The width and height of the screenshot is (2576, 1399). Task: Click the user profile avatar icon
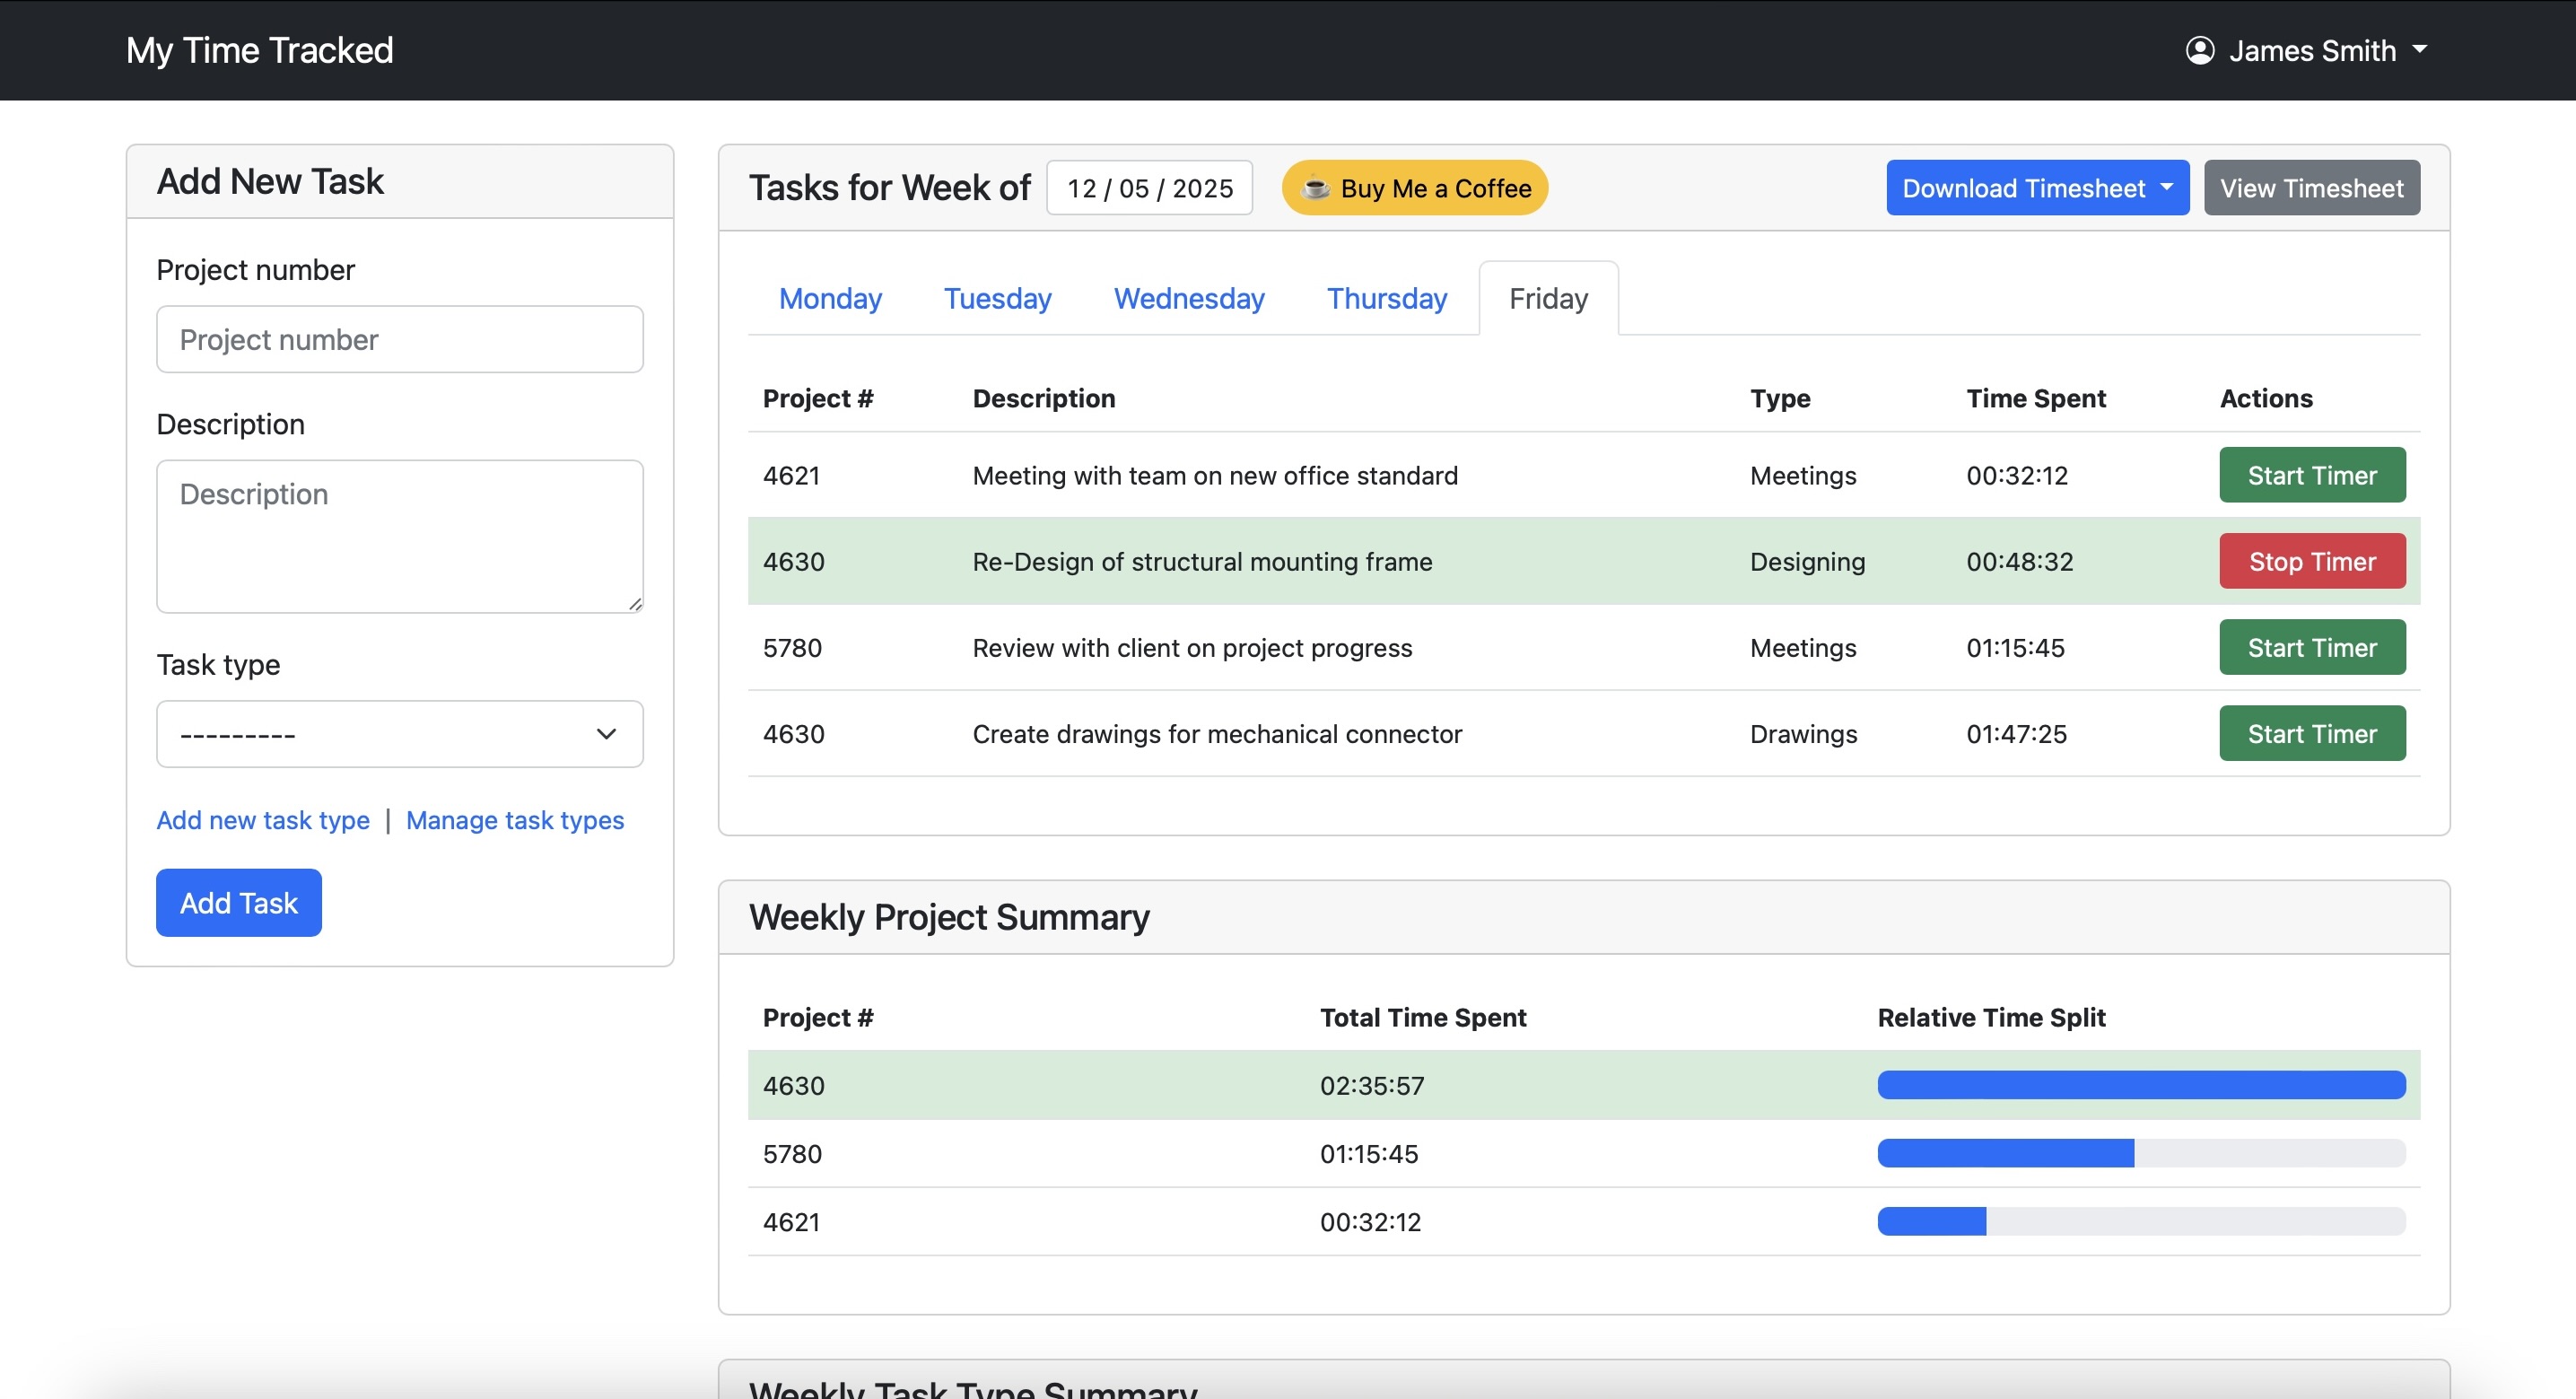2199,50
